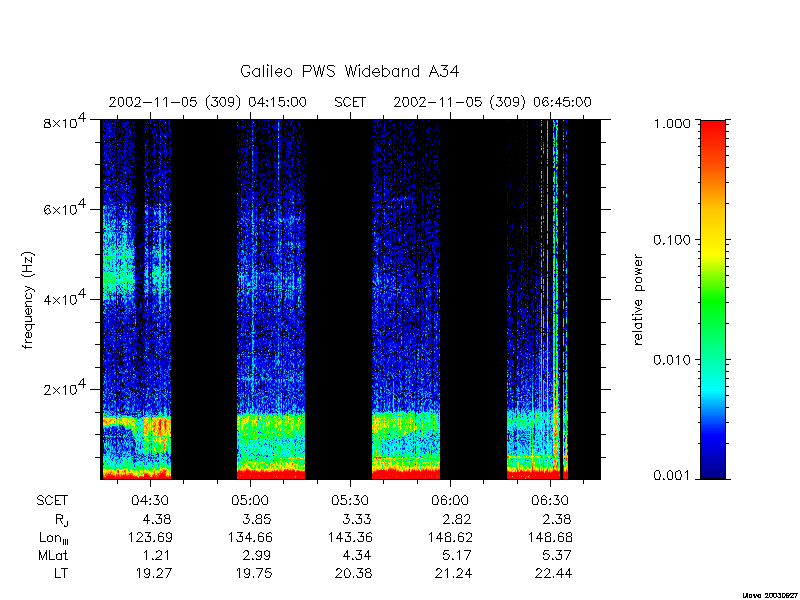This screenshot has height=600, width=800.
Task: Click the colorbar value 0.100
Action: tap(672, 240)
